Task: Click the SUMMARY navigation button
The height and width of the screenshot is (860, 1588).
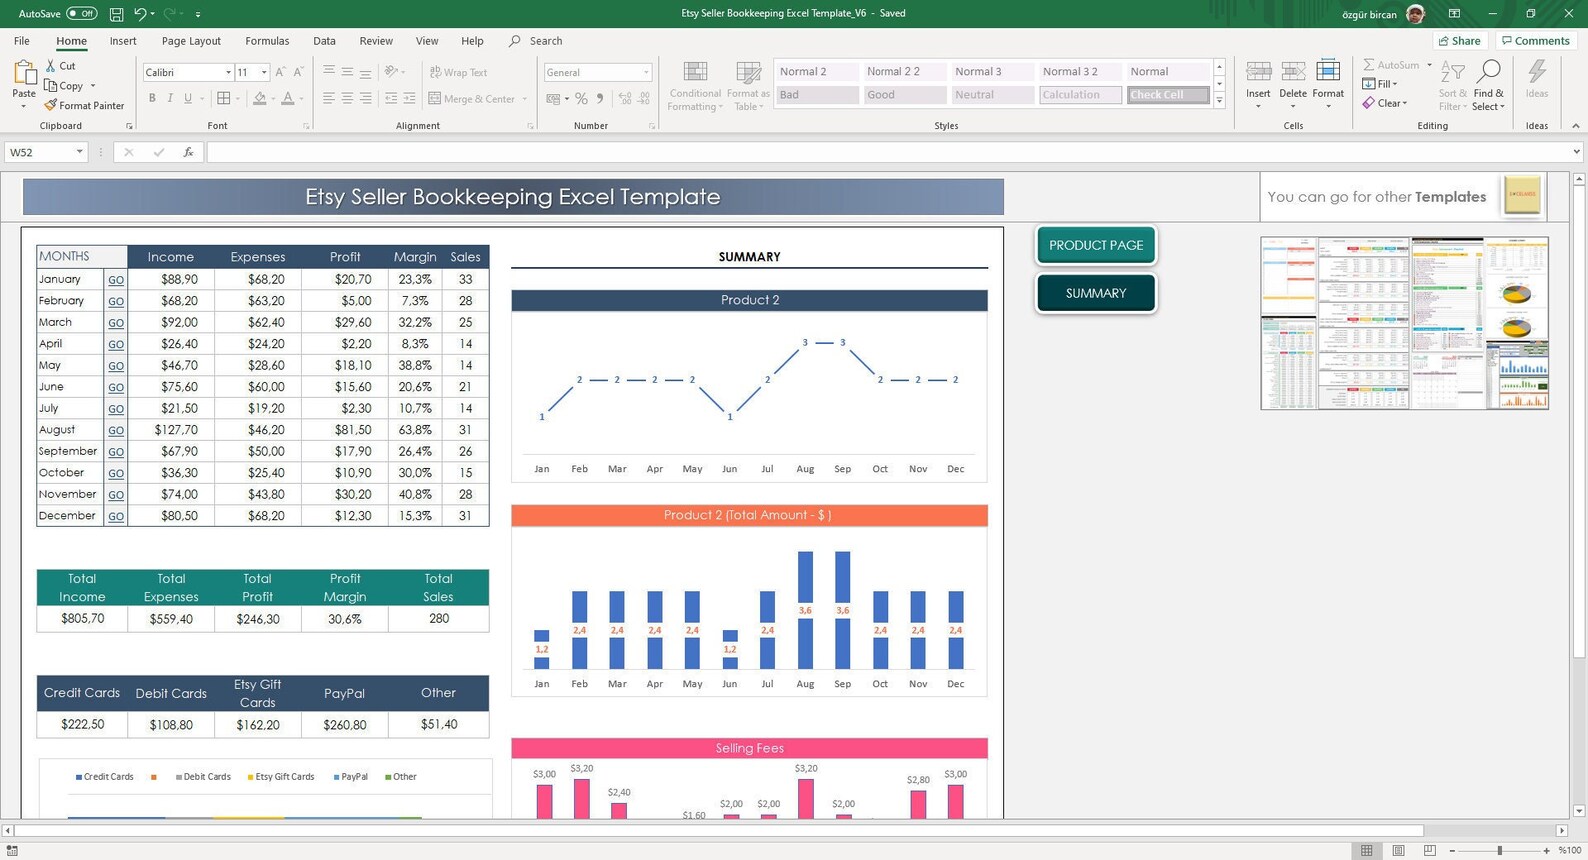Action: pos(1096,293)
